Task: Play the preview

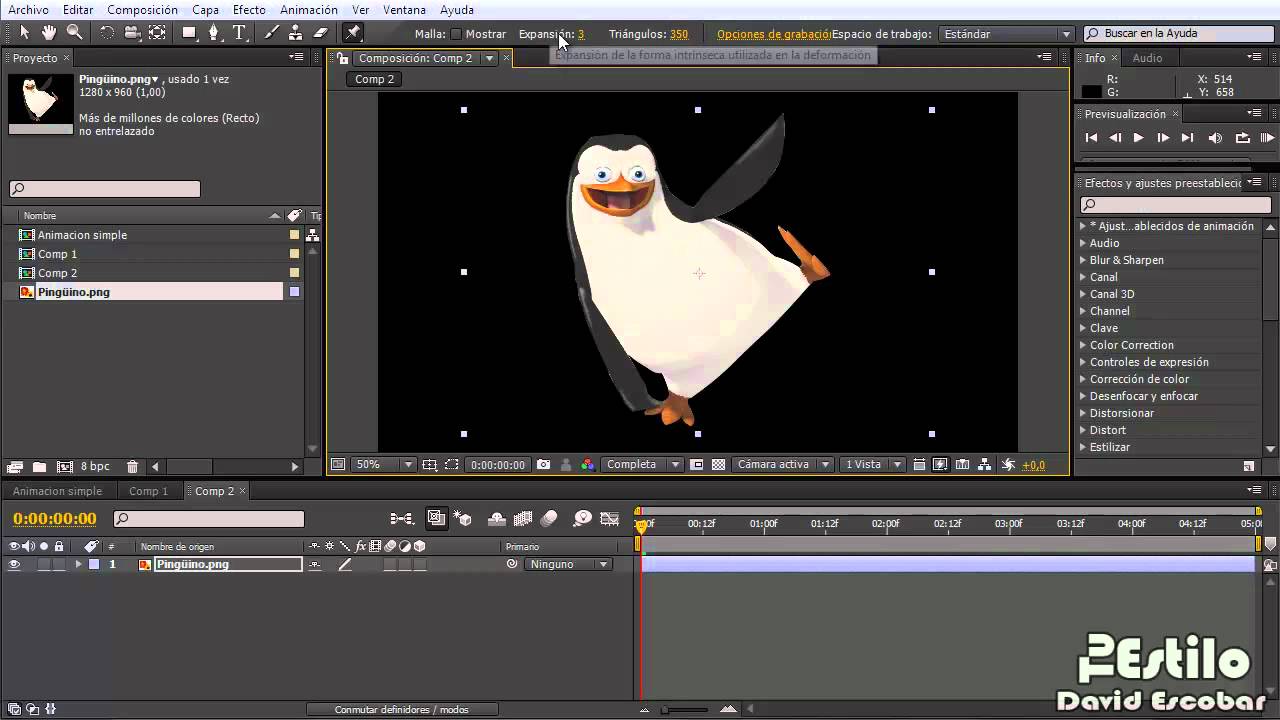Action: (x=1138, y=138)
